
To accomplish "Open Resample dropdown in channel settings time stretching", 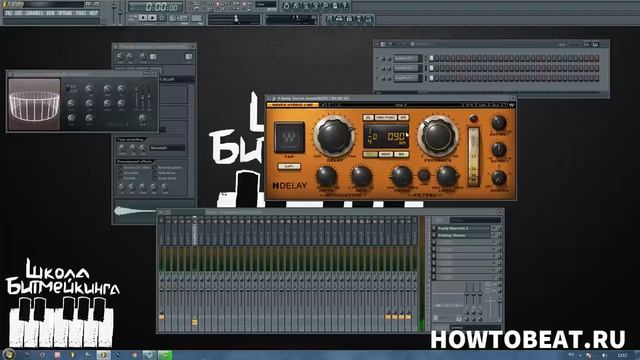I will [x=167, y=148].
